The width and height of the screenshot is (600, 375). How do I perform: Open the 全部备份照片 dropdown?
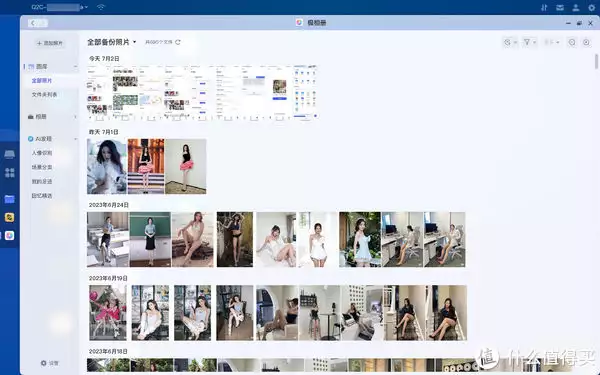[112, 42]
